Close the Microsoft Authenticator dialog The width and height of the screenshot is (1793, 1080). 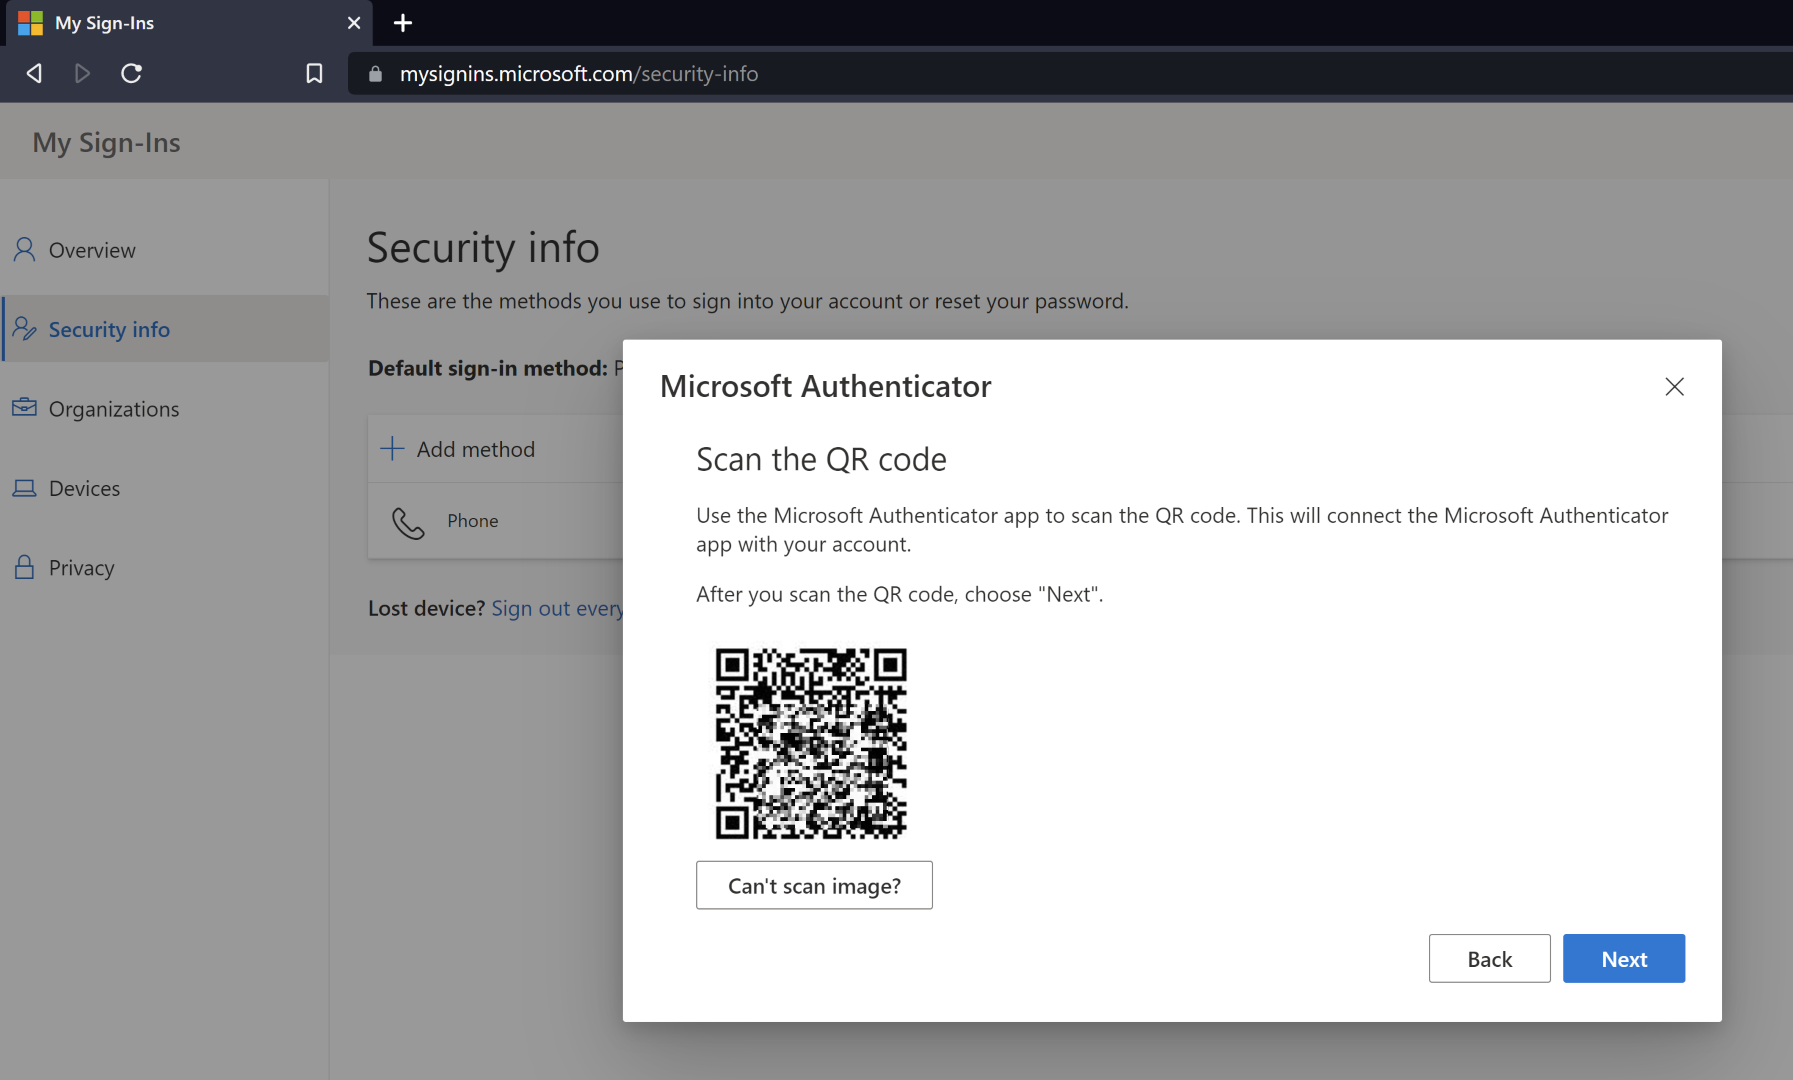(x=1674, y=386)
